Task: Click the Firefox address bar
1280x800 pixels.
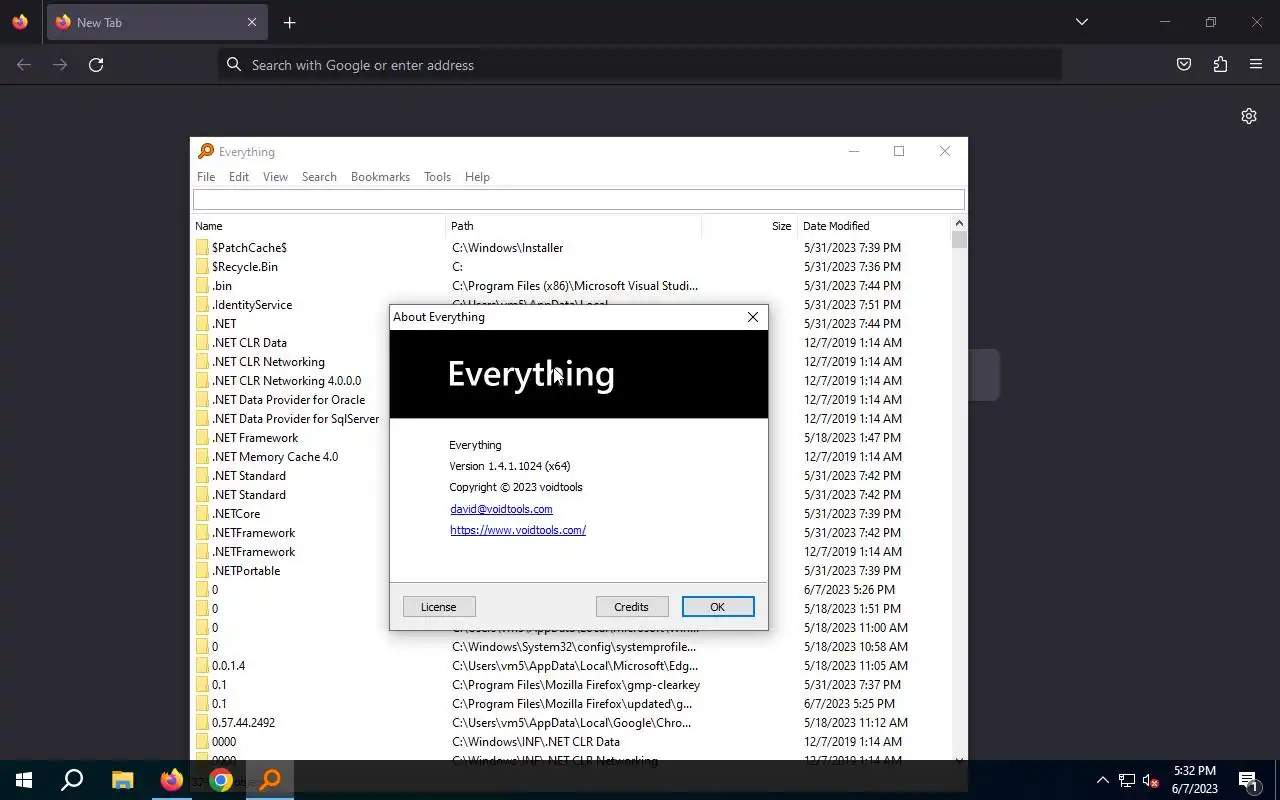Action: tap(640, 65)
